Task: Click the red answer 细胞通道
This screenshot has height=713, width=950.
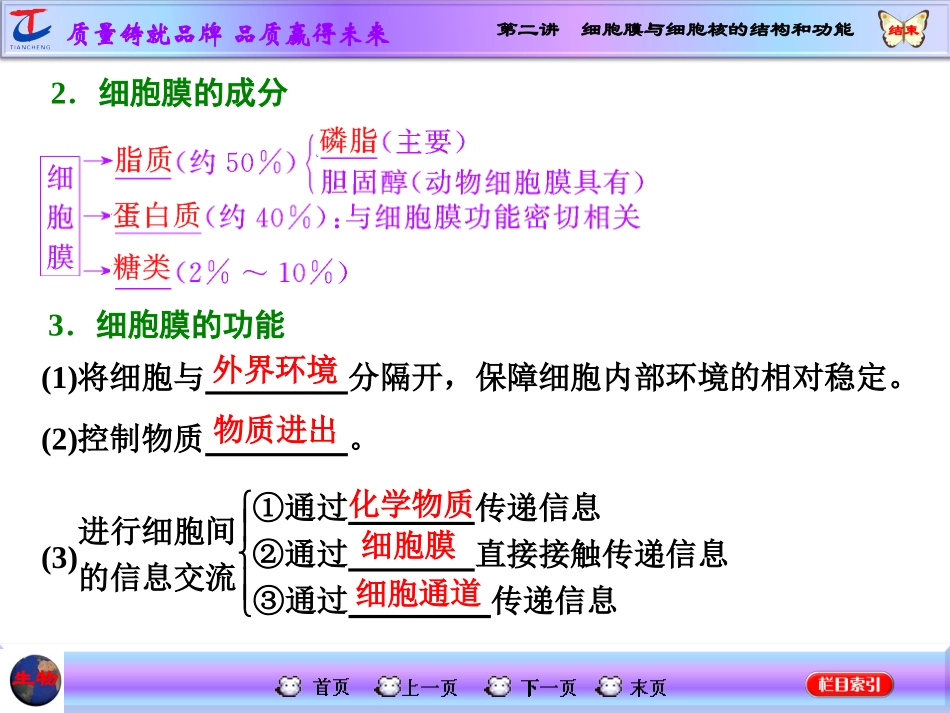Action: [x=419, y=592]
